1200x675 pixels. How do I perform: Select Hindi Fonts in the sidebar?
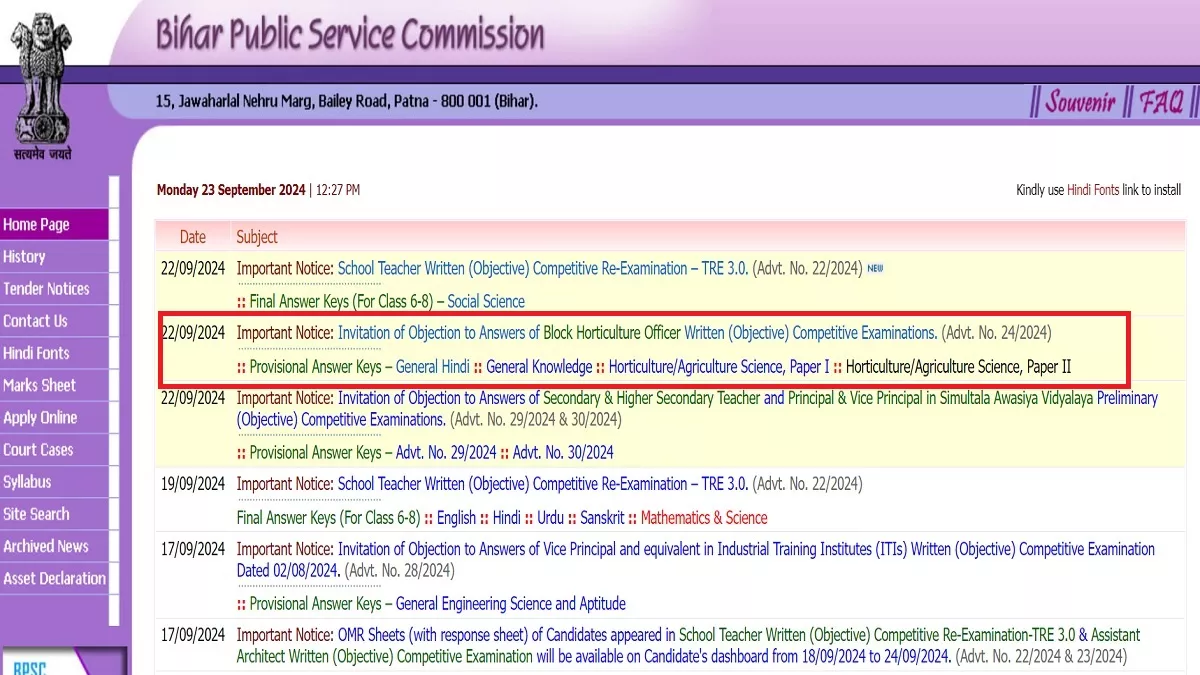[x=54, y=353]
